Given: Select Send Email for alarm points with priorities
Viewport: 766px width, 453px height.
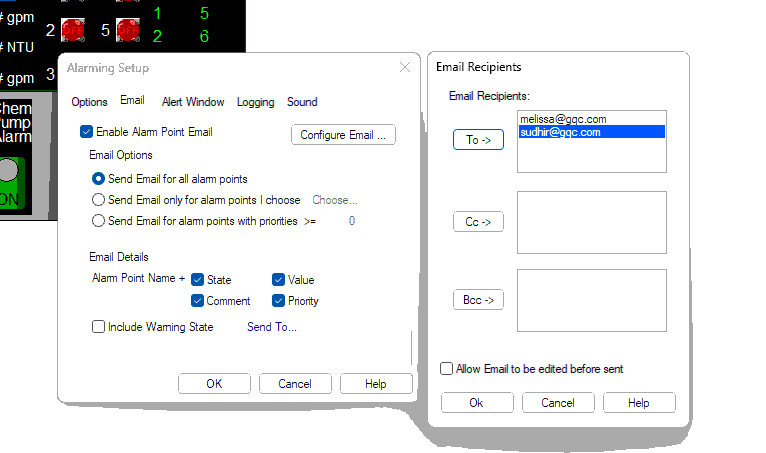Looking at the screenshot, I should point(98,221).
